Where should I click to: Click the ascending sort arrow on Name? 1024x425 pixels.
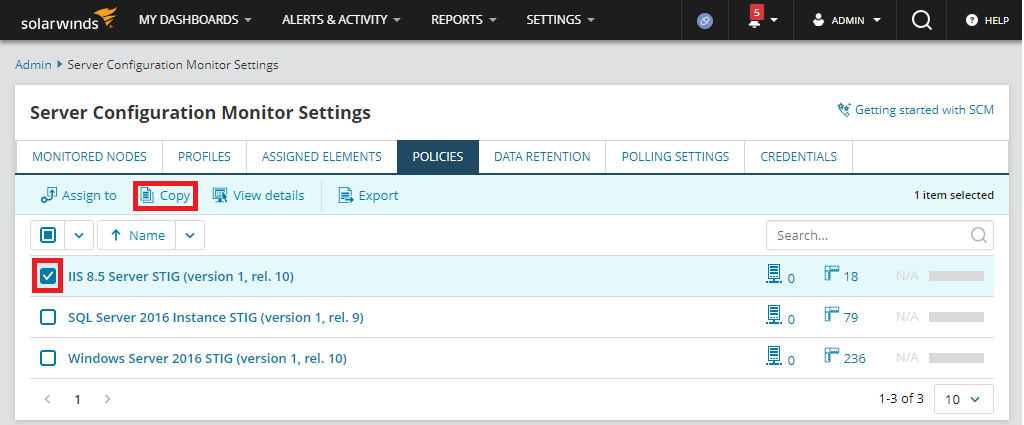116,235
